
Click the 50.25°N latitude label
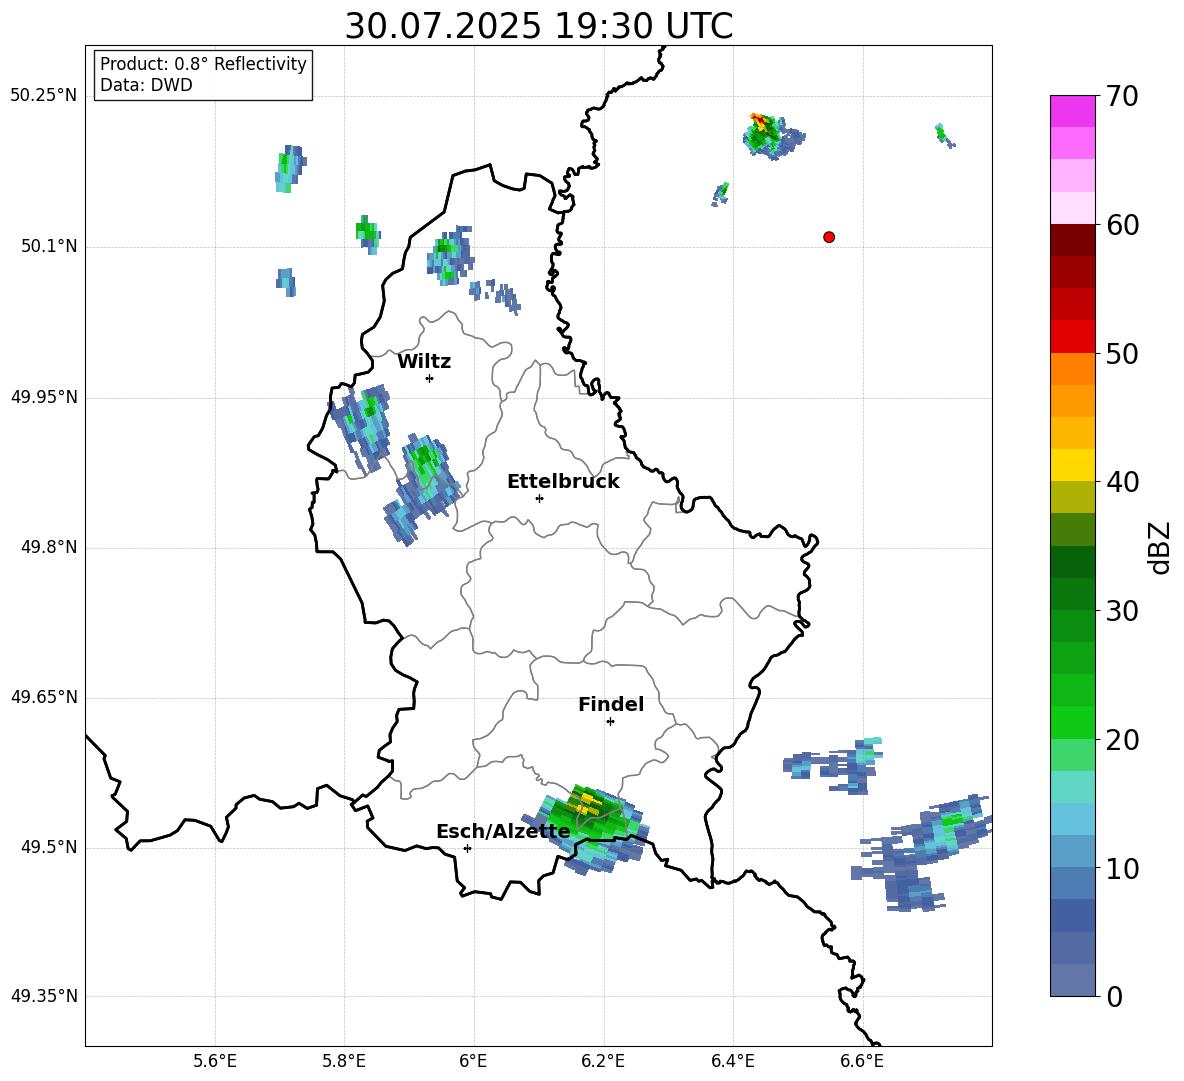point(44,96)
